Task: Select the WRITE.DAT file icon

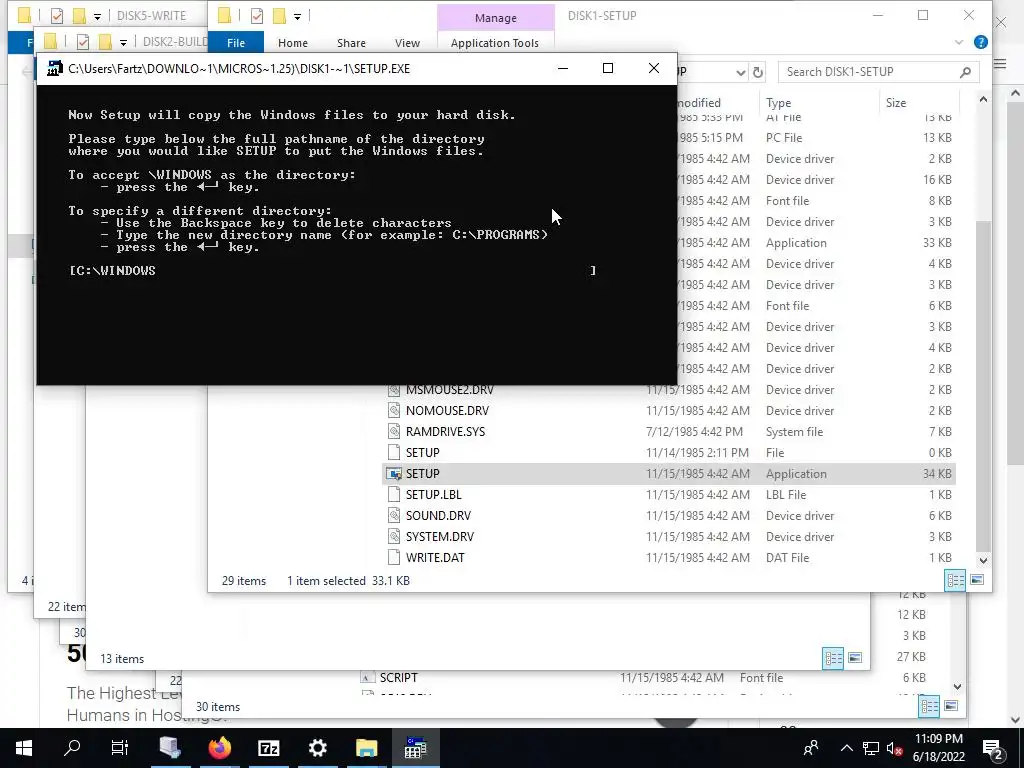Action: [x=394, y=557]
